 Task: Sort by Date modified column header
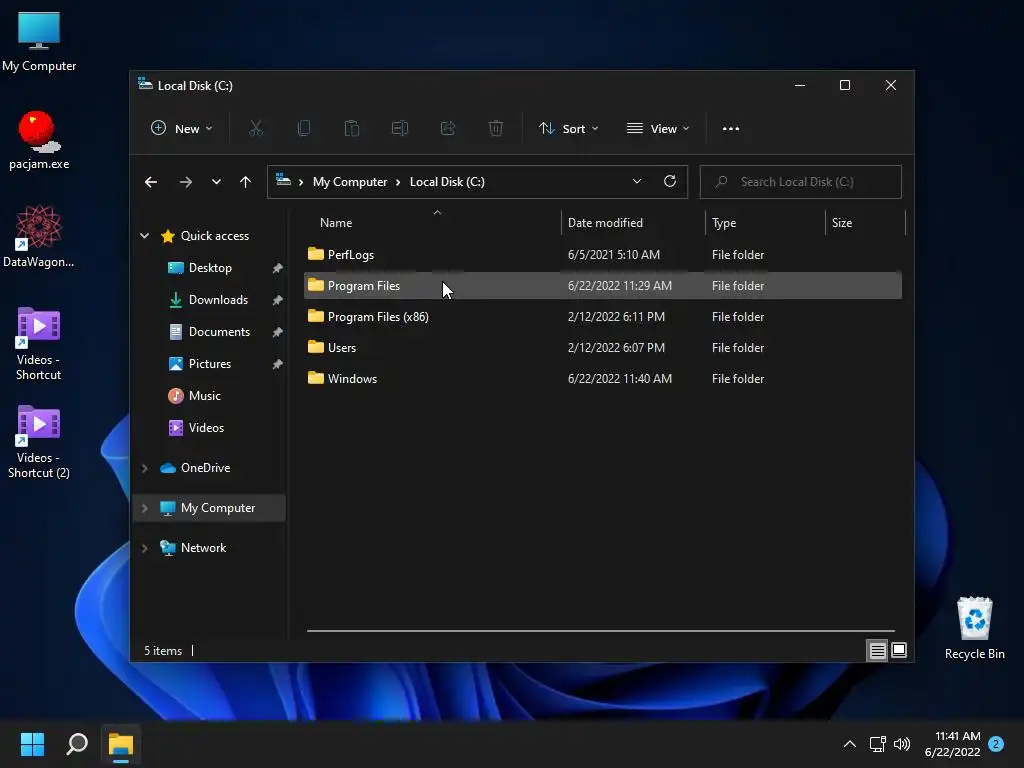tap(605, 223)
